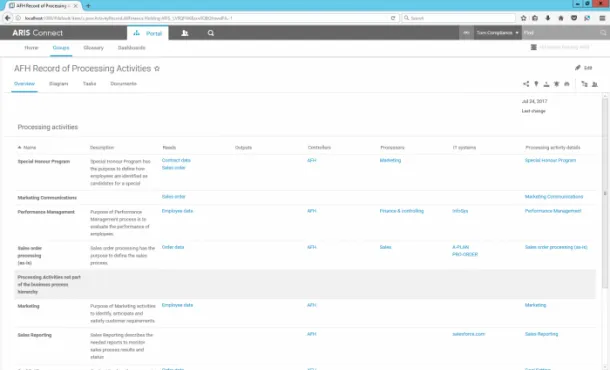Click the 'Processing activities' section heading
The width and height of the screenshot is (610, 370).
[47, 127]
